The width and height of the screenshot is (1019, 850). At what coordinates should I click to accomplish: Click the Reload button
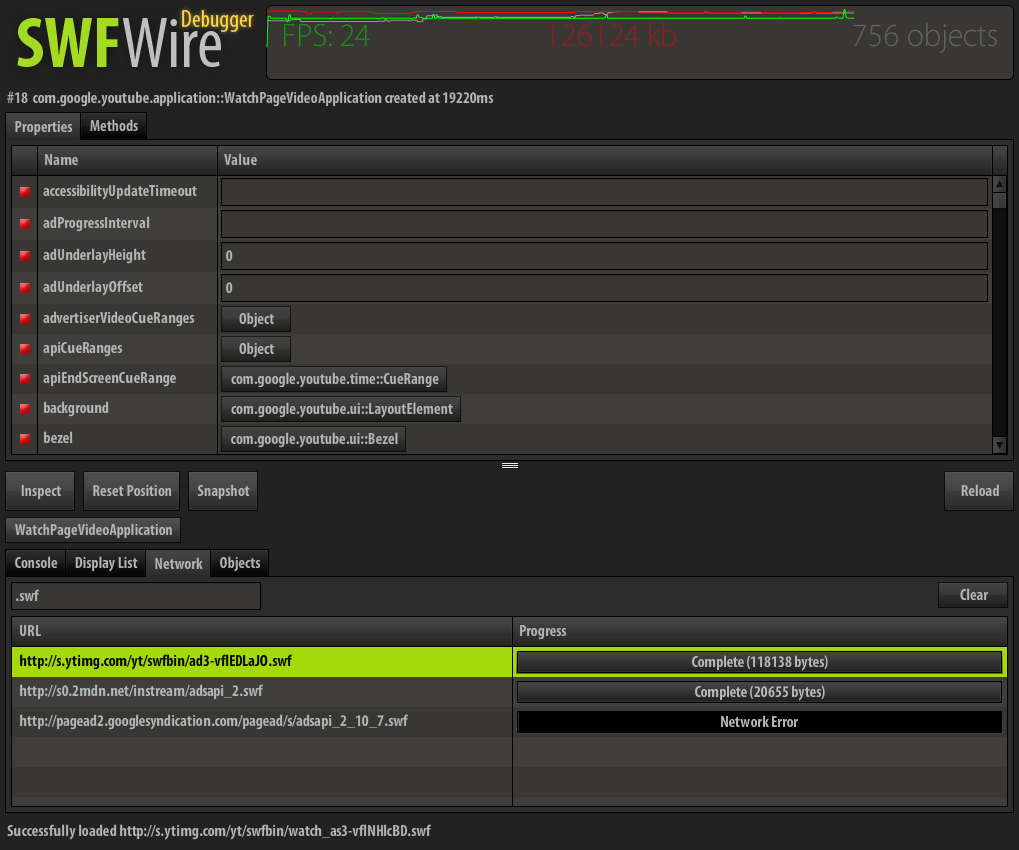point(979,491)
